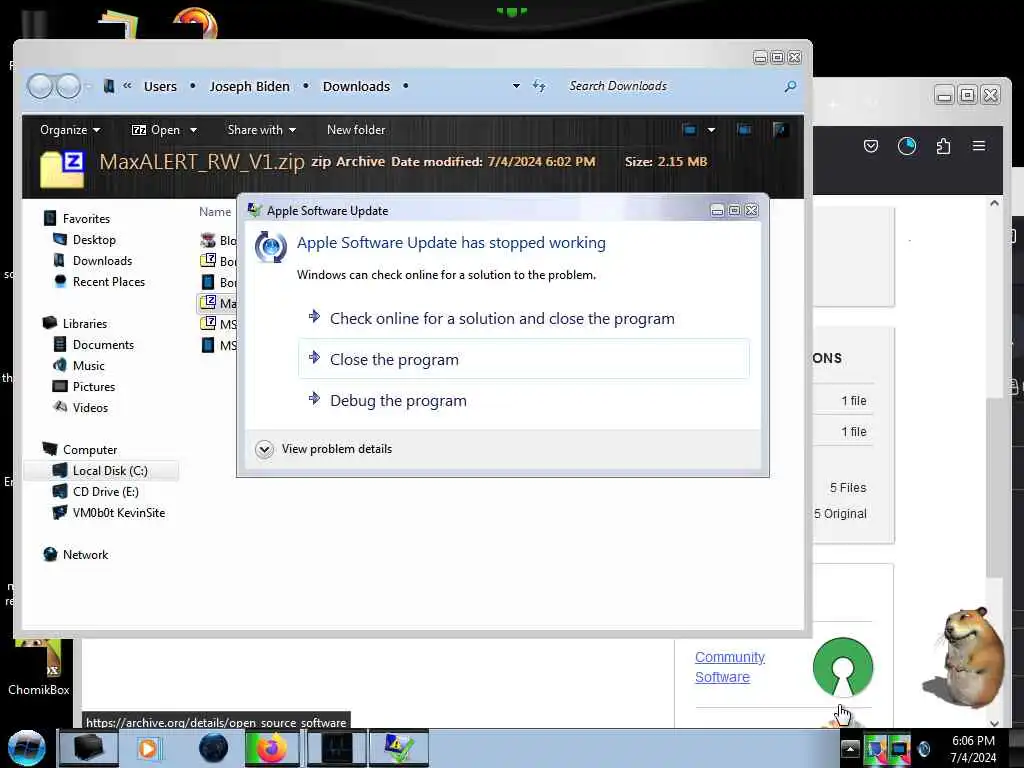The width and height of the screenshot is (1024, 768).
Task: Open the Videos library
Action: pos(80,408)
